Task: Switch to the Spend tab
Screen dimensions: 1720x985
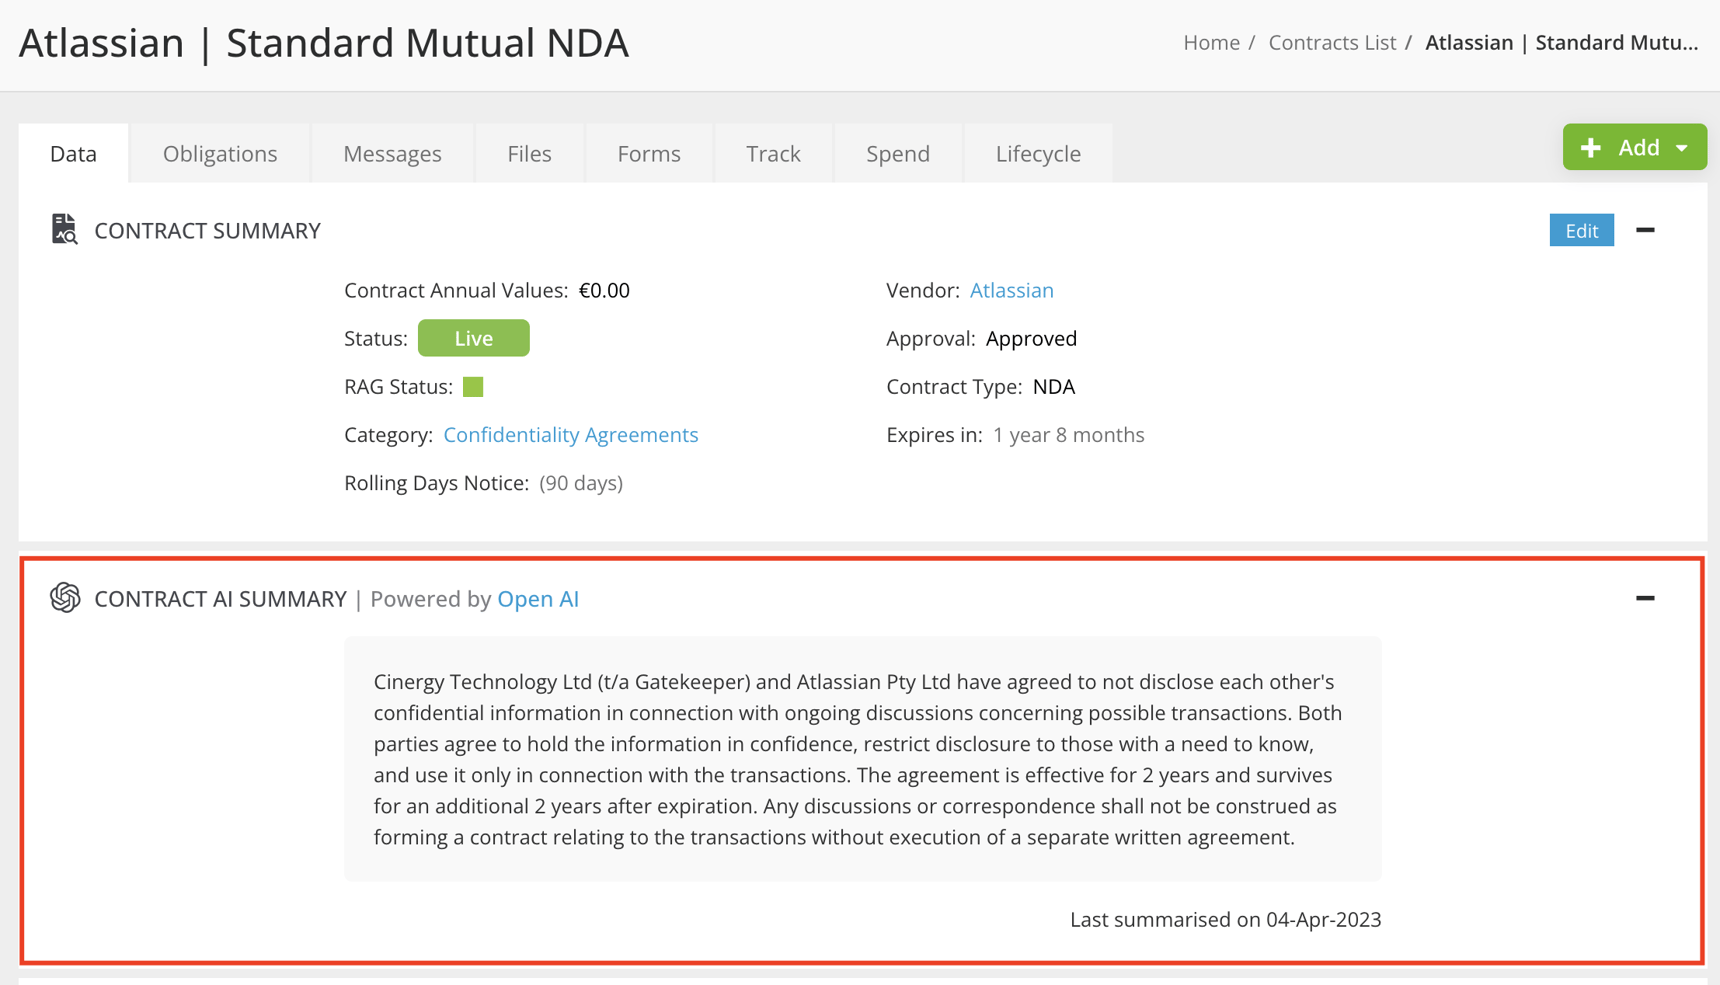Action: point(897,153)
